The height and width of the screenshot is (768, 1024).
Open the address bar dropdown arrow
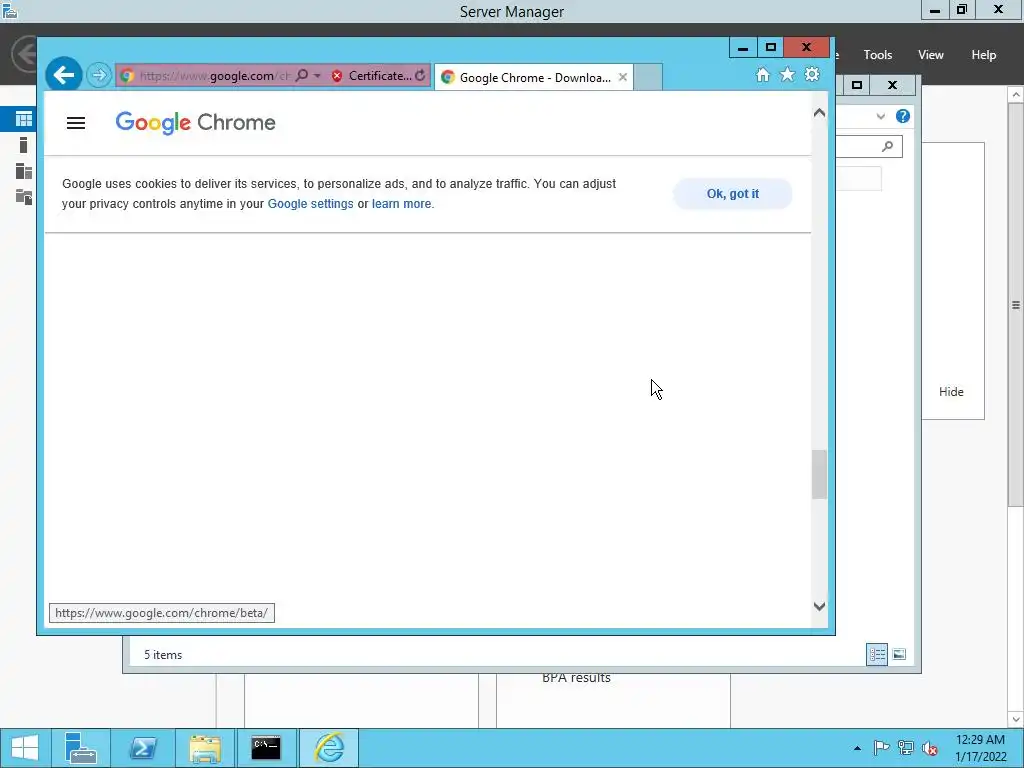[317, 76]
